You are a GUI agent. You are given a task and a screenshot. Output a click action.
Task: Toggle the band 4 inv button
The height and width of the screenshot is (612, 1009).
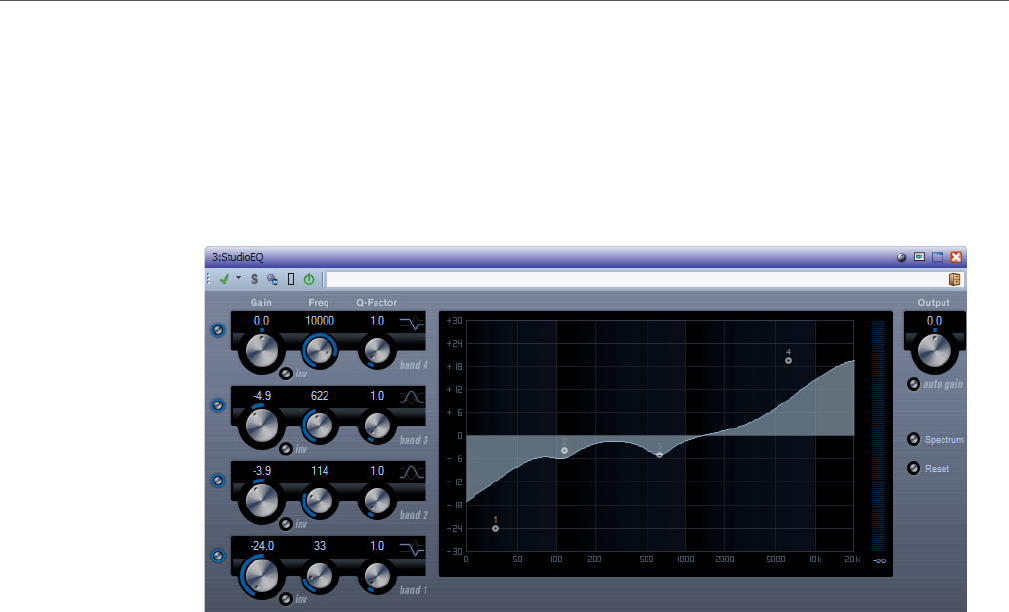[286, 374]
